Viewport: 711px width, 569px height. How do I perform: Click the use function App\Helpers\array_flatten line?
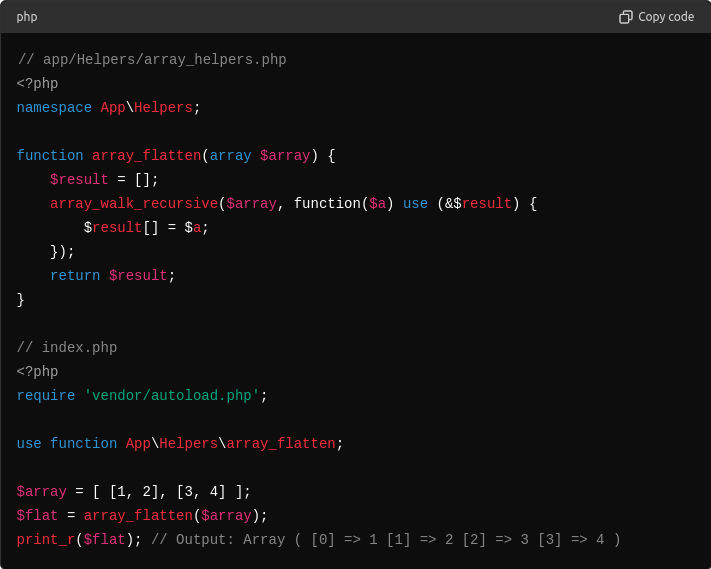pos(180,443)
